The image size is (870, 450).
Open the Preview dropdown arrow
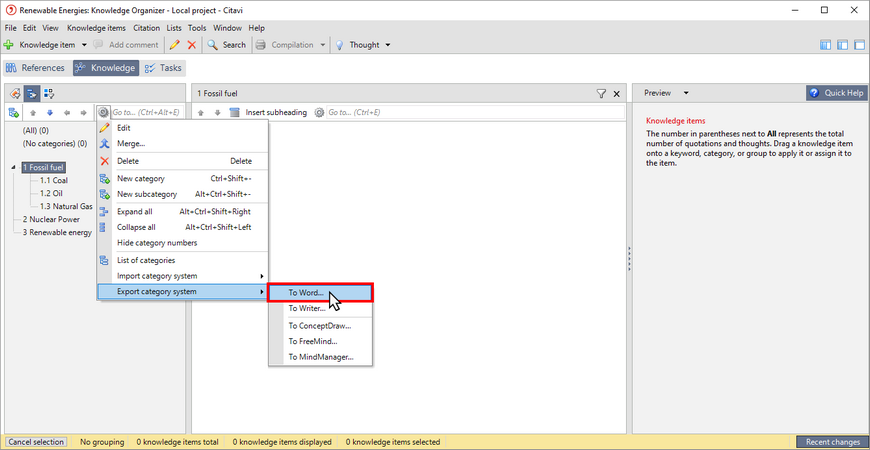tap(686, 93)
